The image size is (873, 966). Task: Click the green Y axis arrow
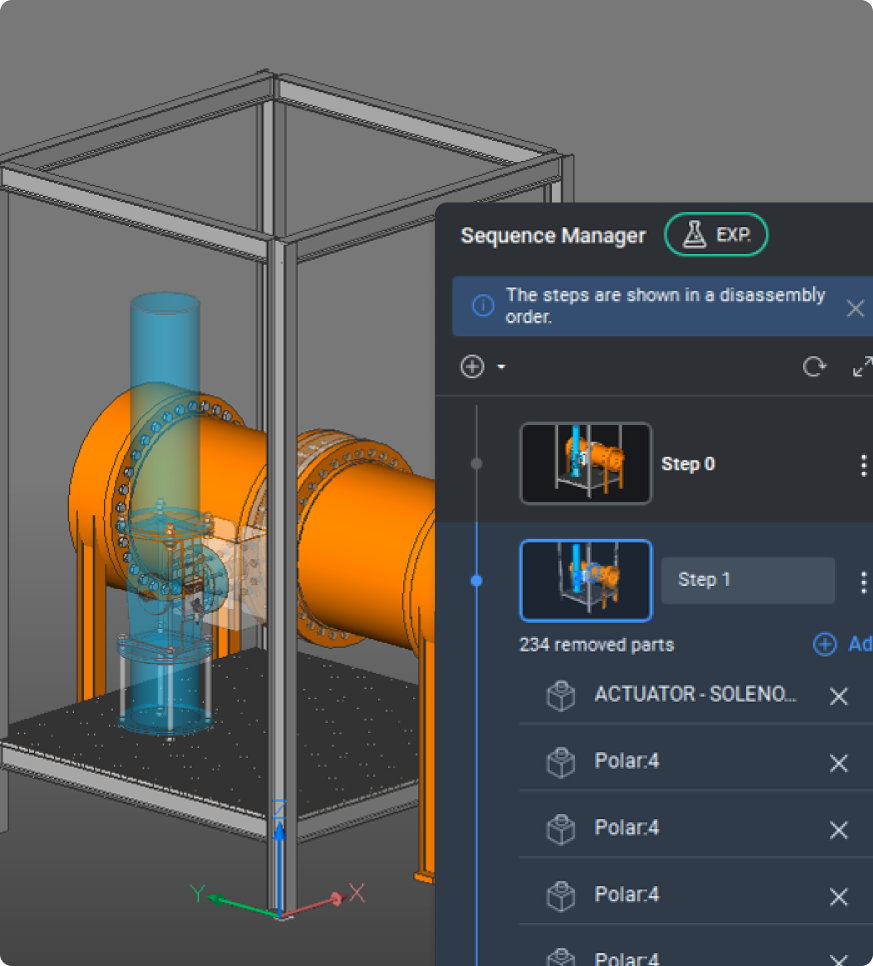pyautogui.click(x=243, y=906)
